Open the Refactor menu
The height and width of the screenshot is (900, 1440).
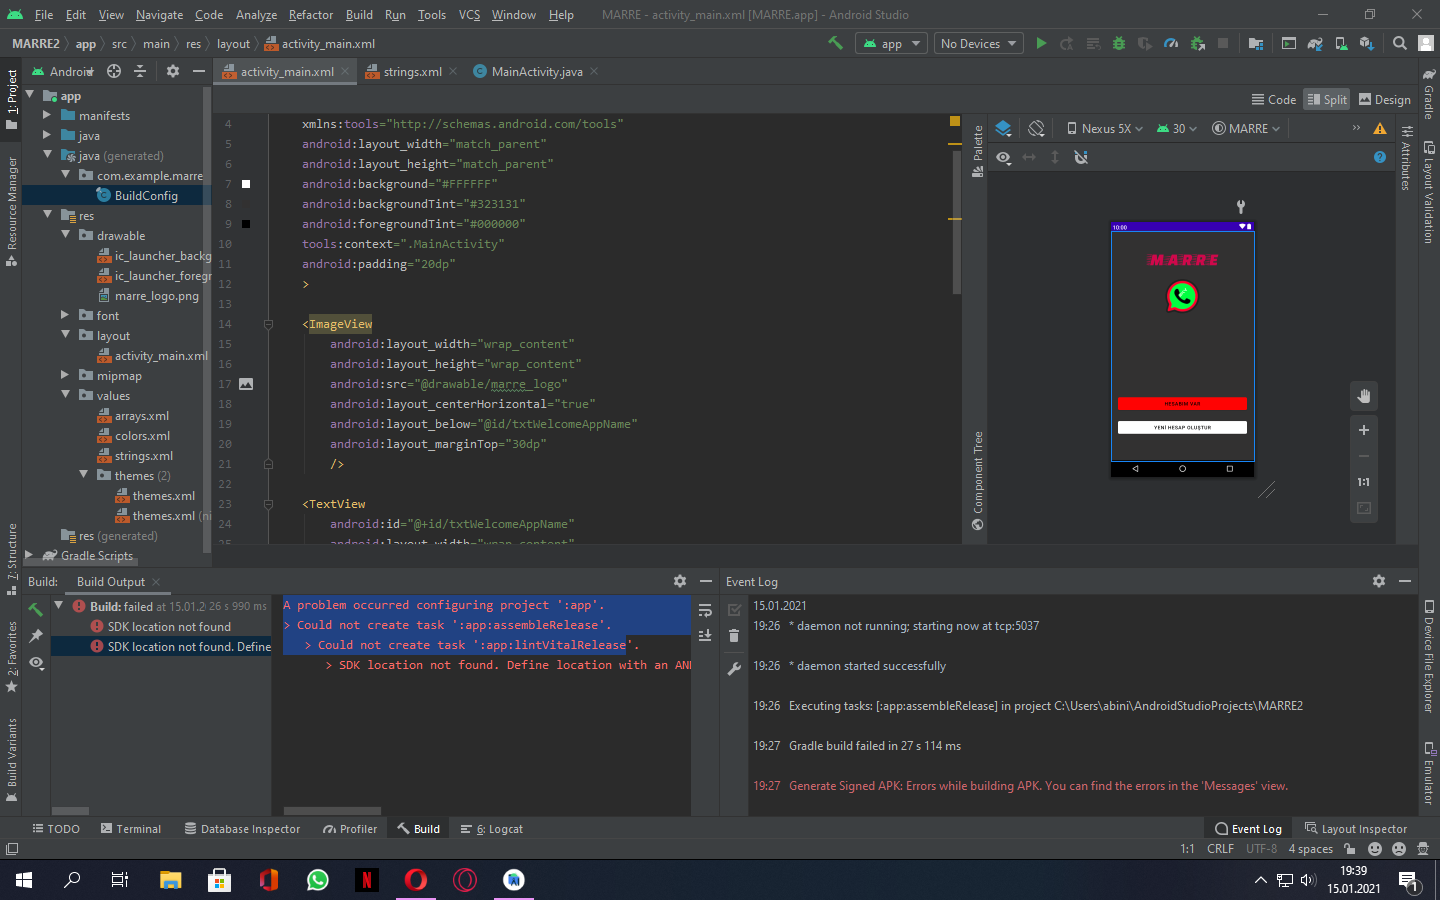pos(310,15)
